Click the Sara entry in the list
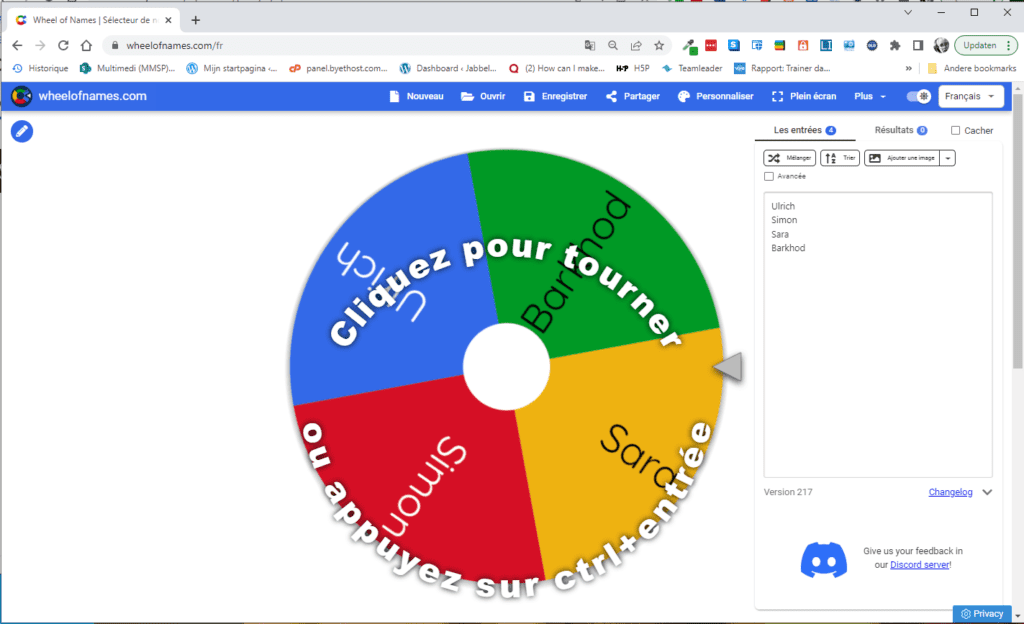This screenshot has height=624, width=1024. (x=780, y=234)
